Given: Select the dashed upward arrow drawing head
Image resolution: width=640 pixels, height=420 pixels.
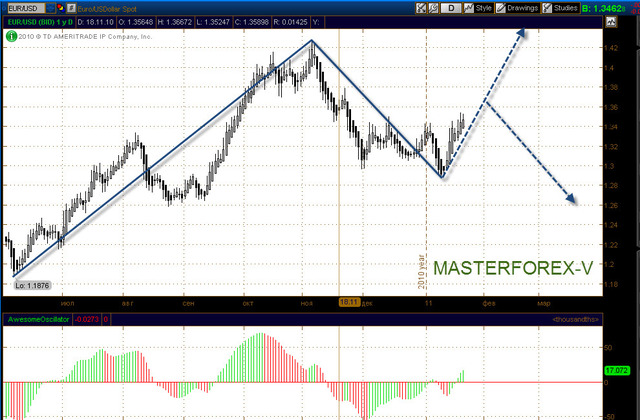Looking at the screenshot, I should (x=520, y=33).
